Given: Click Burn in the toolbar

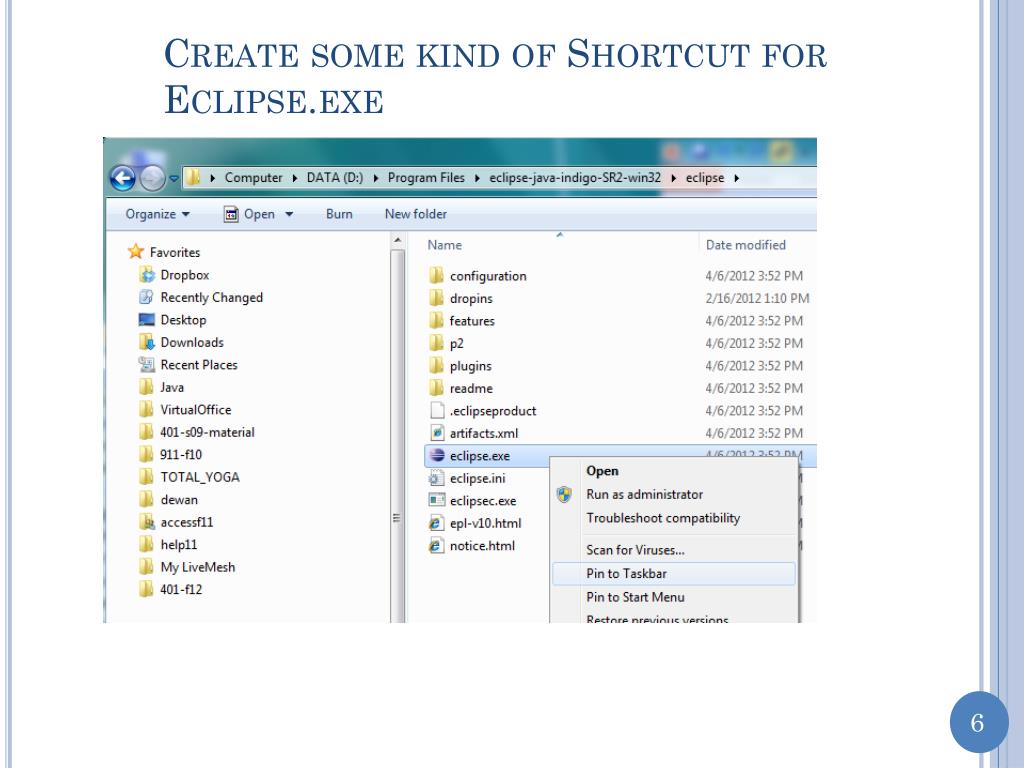Looking at the screenshot, I should pos(339,214).
